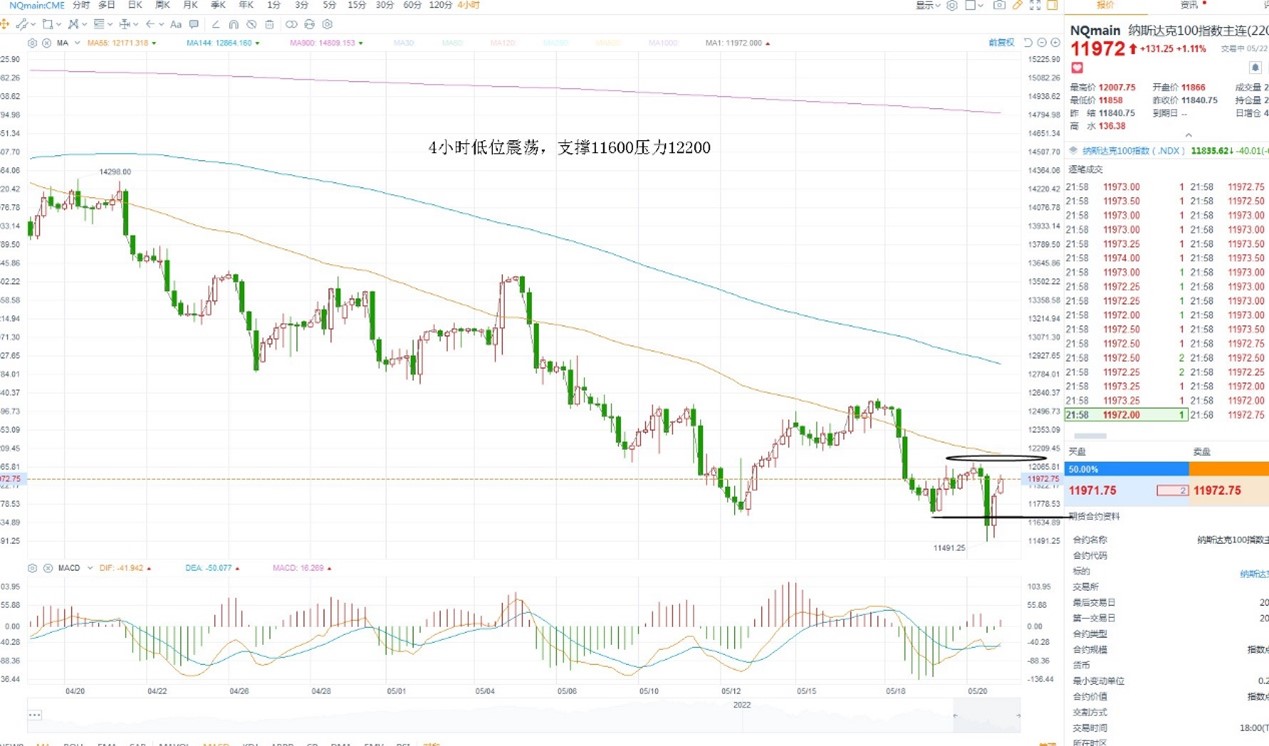Open the MA144 line options dropdown
The width and height of the screenshot is (1269, 746).
258,43
